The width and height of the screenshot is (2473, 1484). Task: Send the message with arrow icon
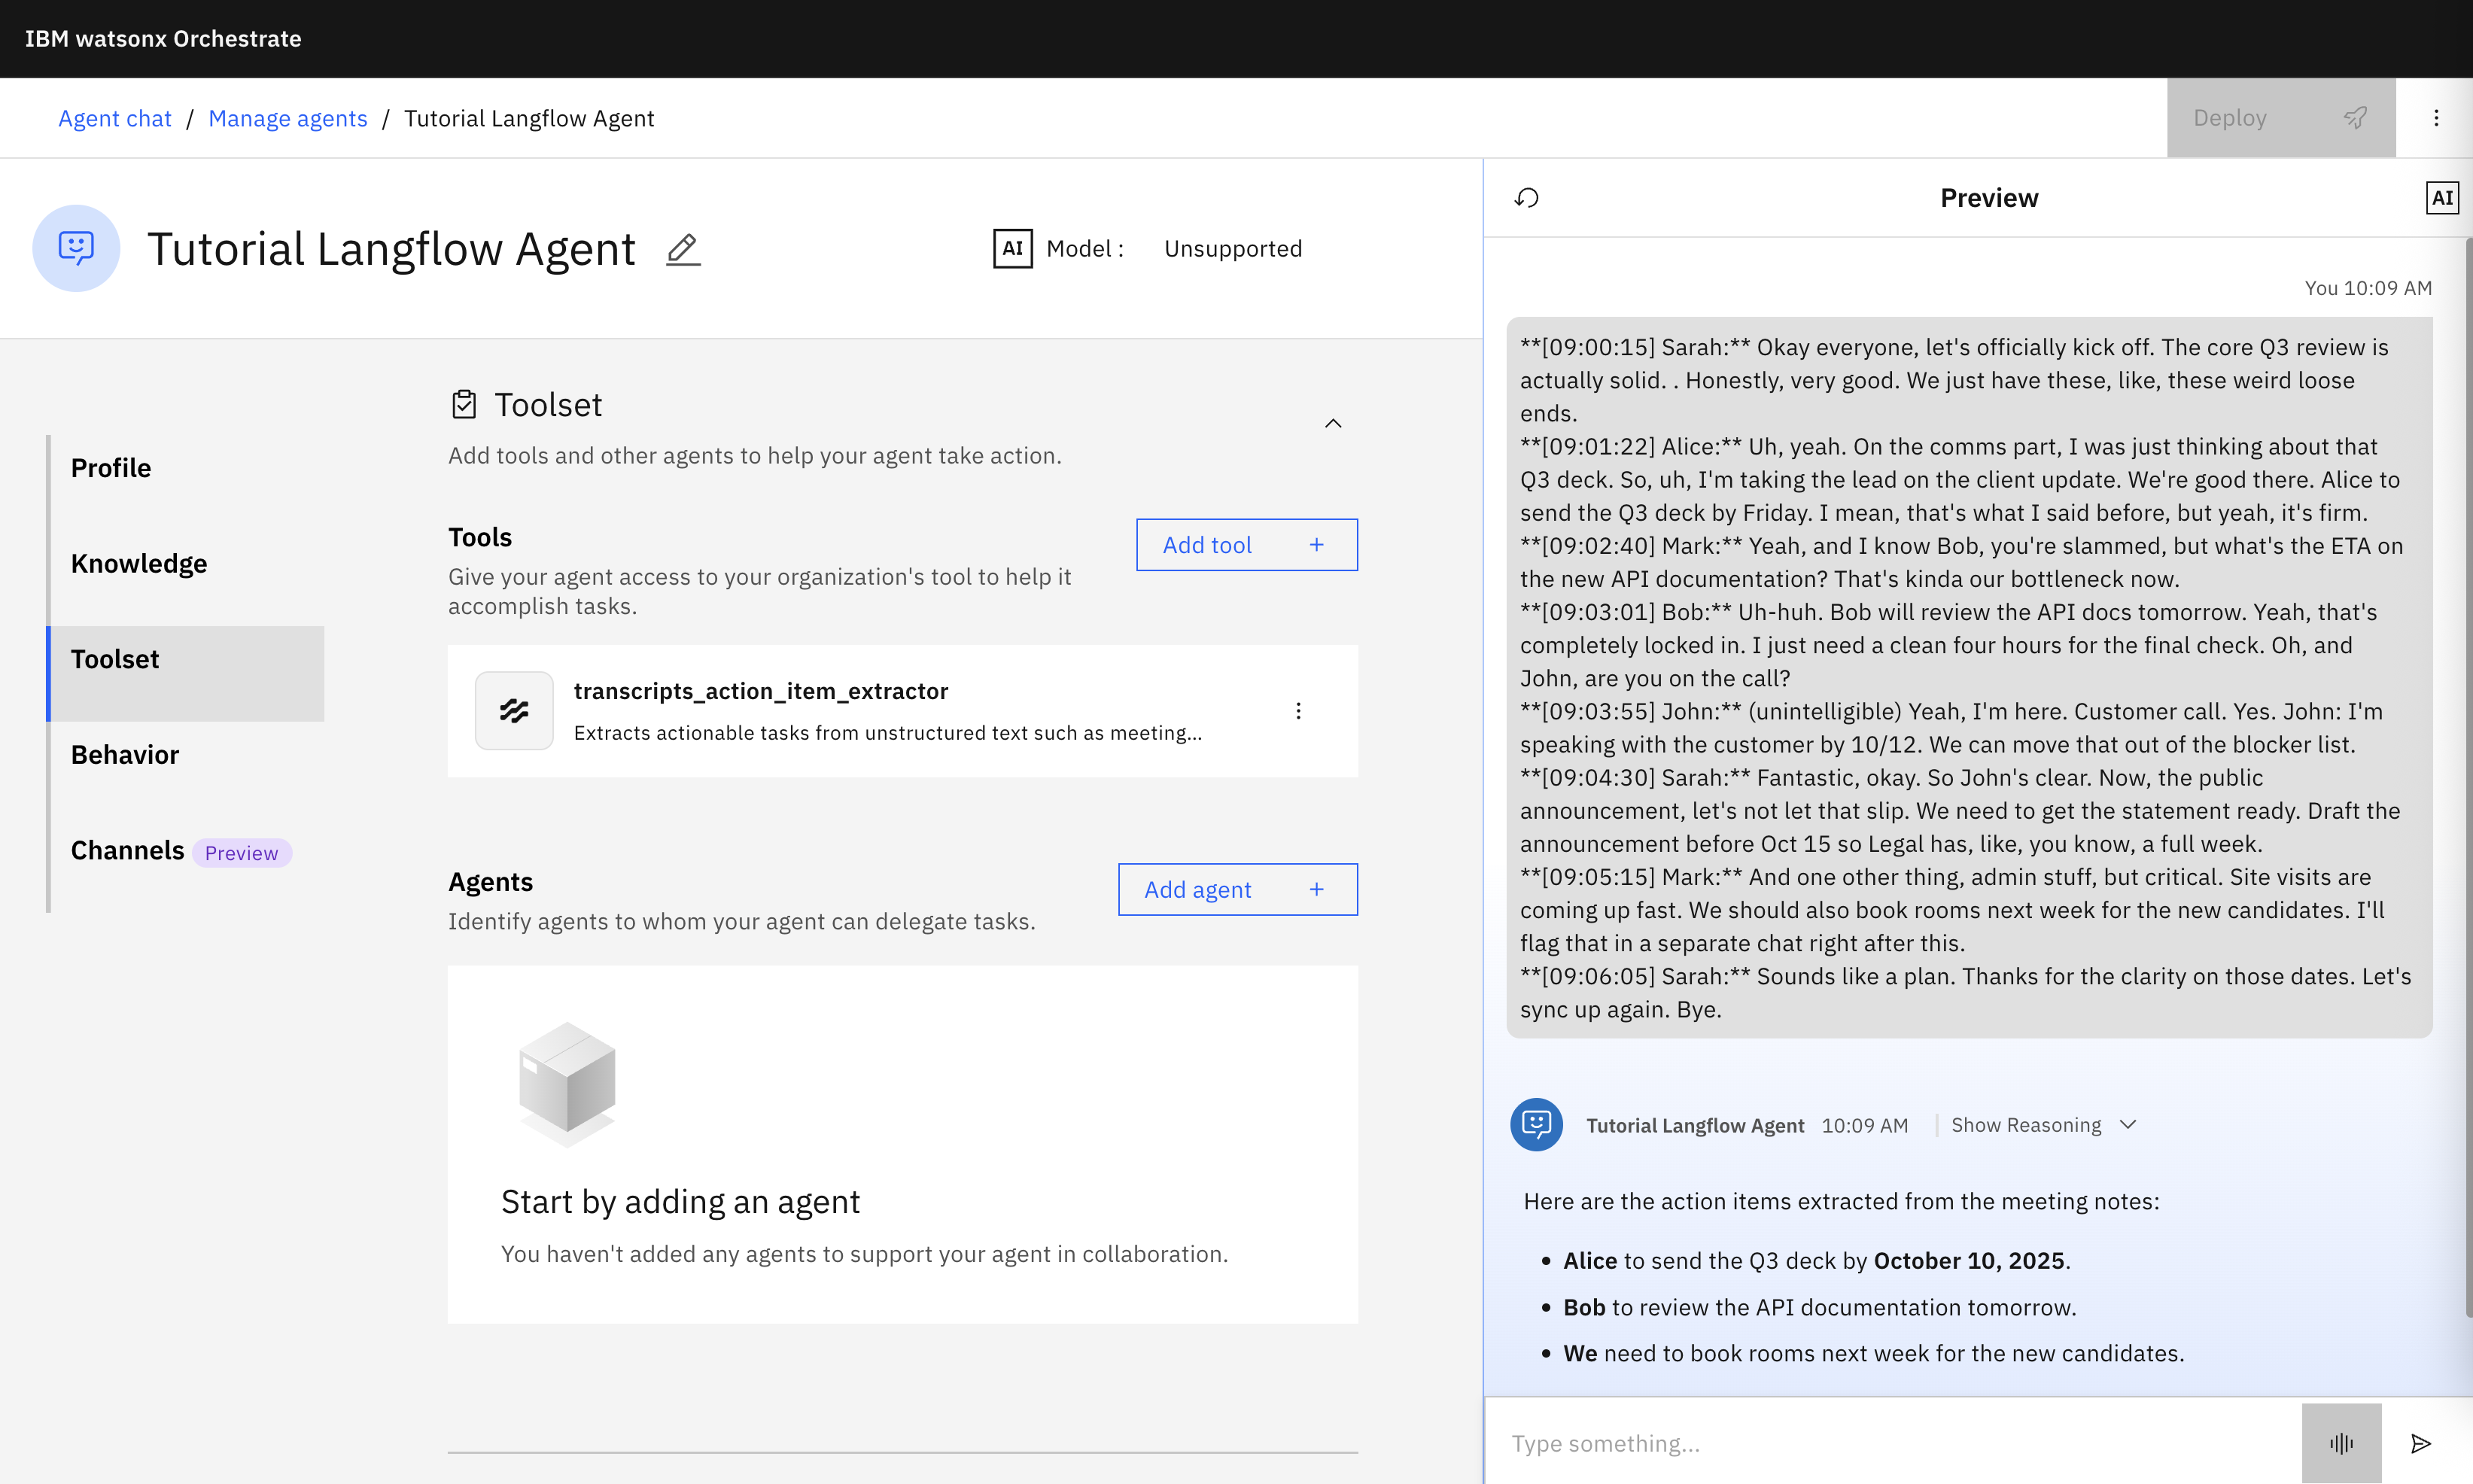(x=2420, y=1443)
